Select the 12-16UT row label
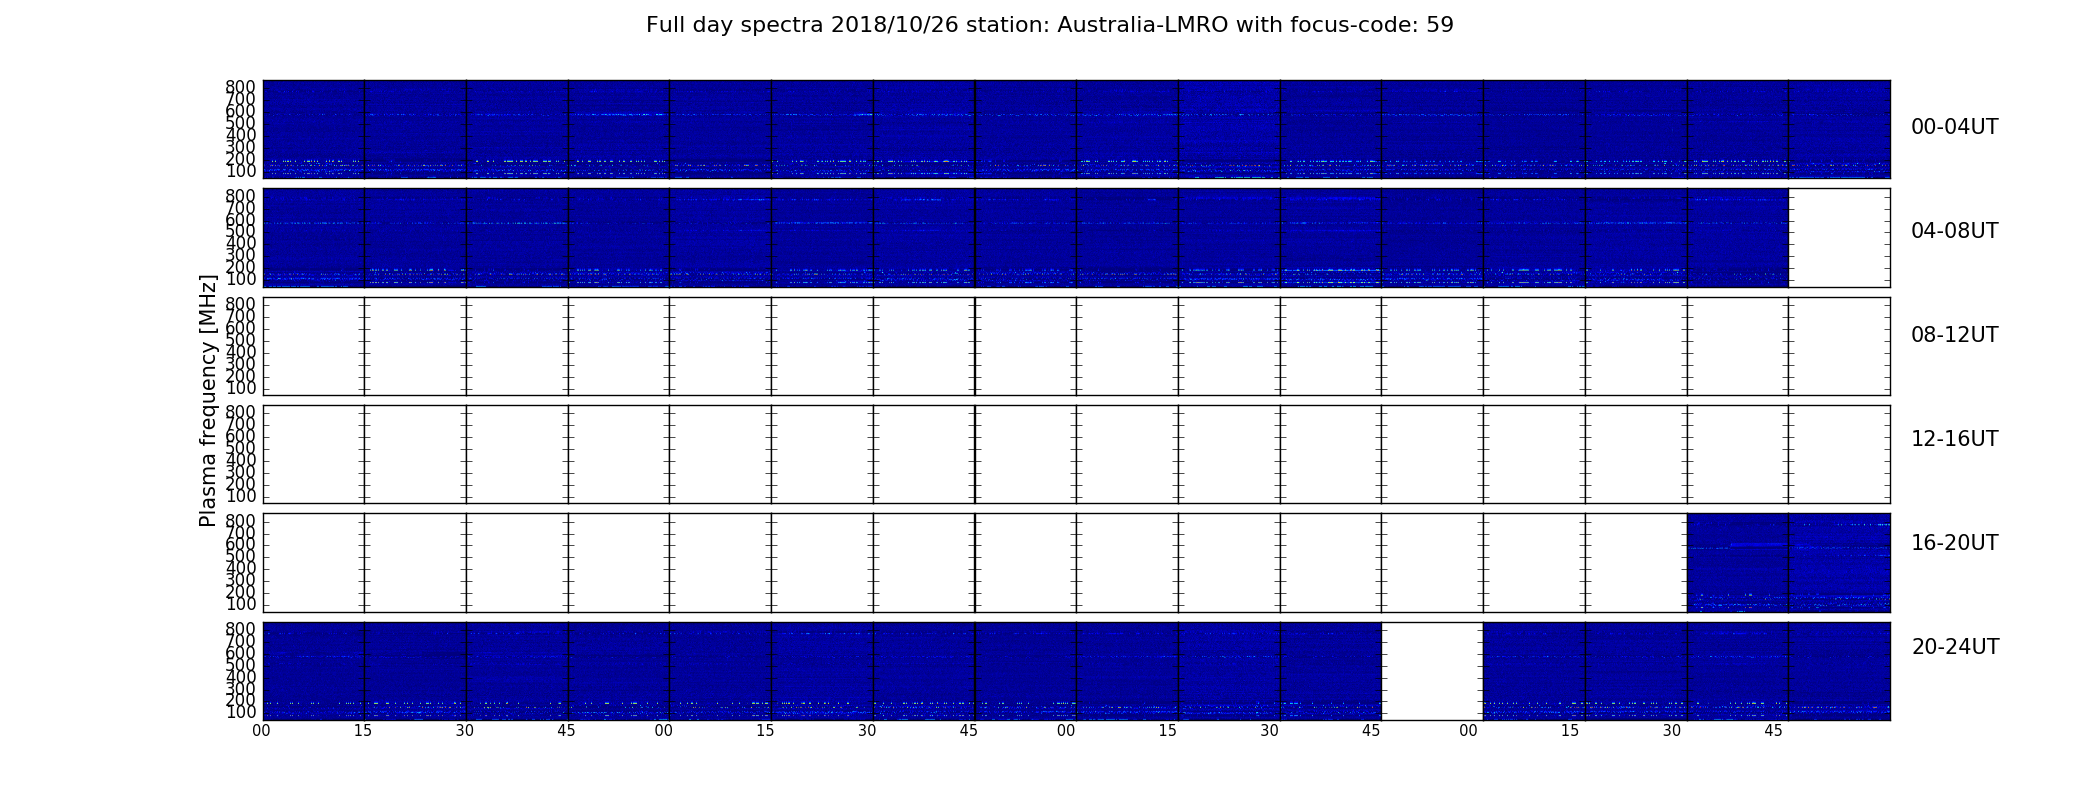The image size is (2100, 800). pyautogui.click(x=1954, y=439)
